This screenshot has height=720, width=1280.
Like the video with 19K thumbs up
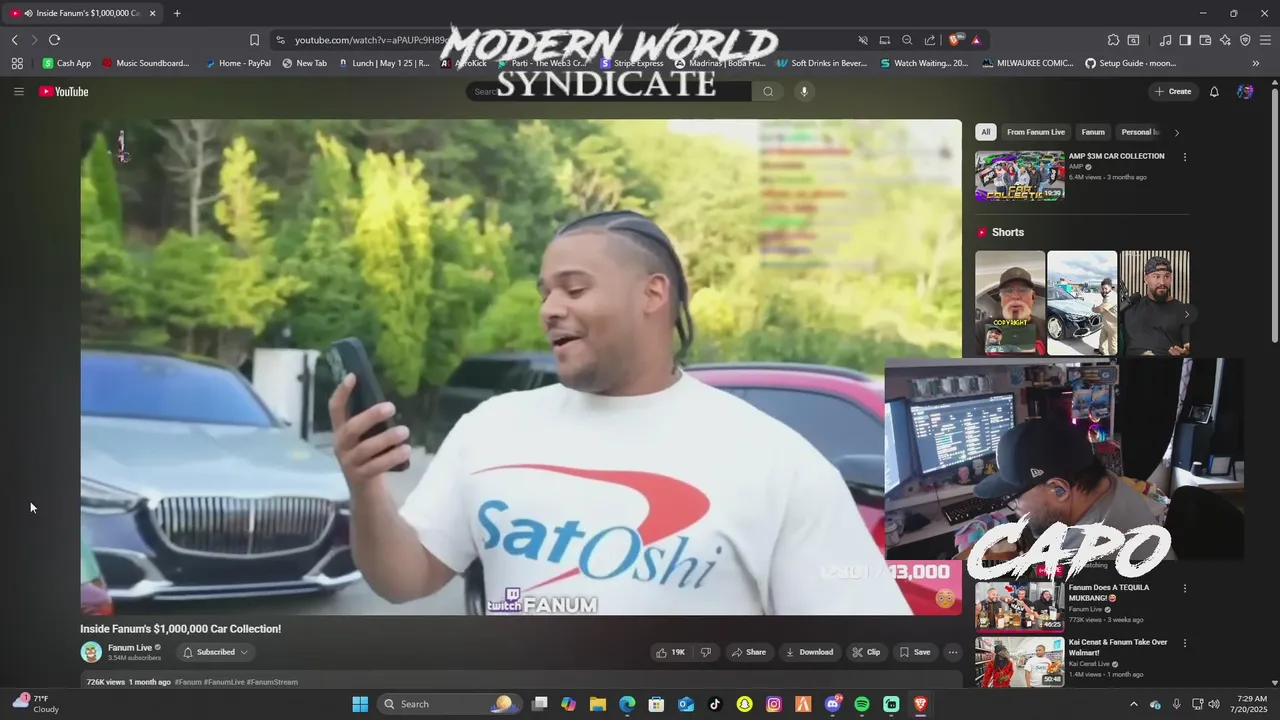[x=670, y=652]
